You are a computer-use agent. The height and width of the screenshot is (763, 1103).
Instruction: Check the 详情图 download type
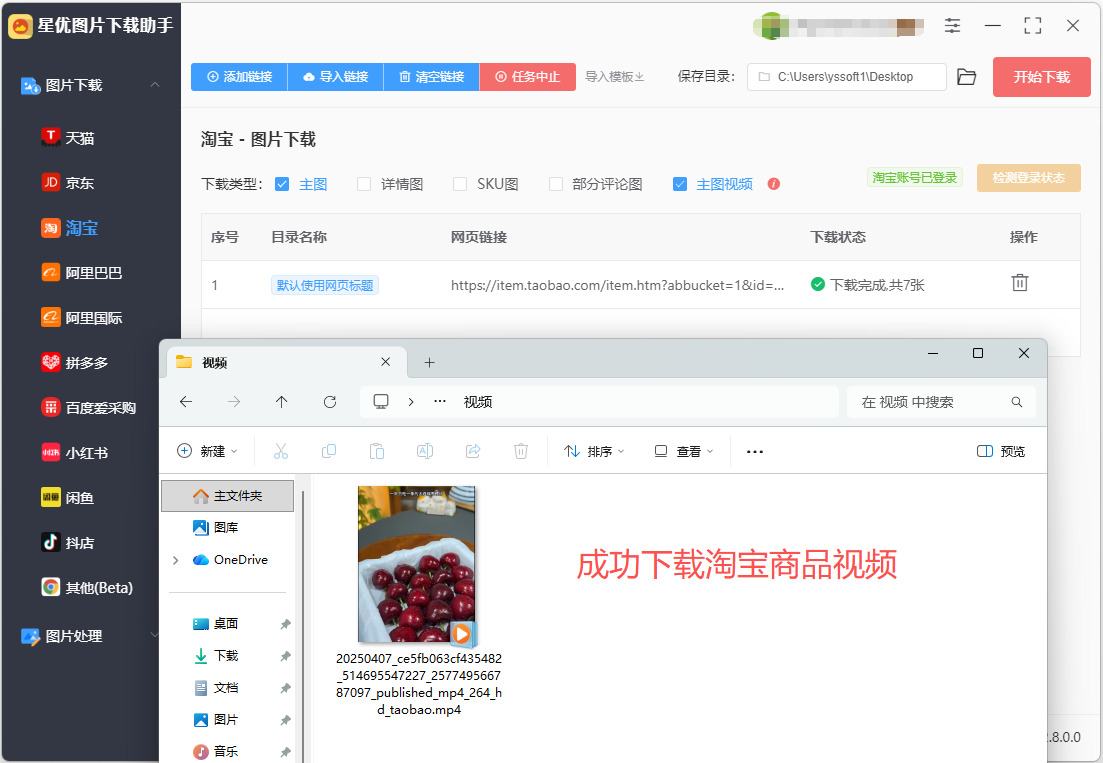(364, 184)
